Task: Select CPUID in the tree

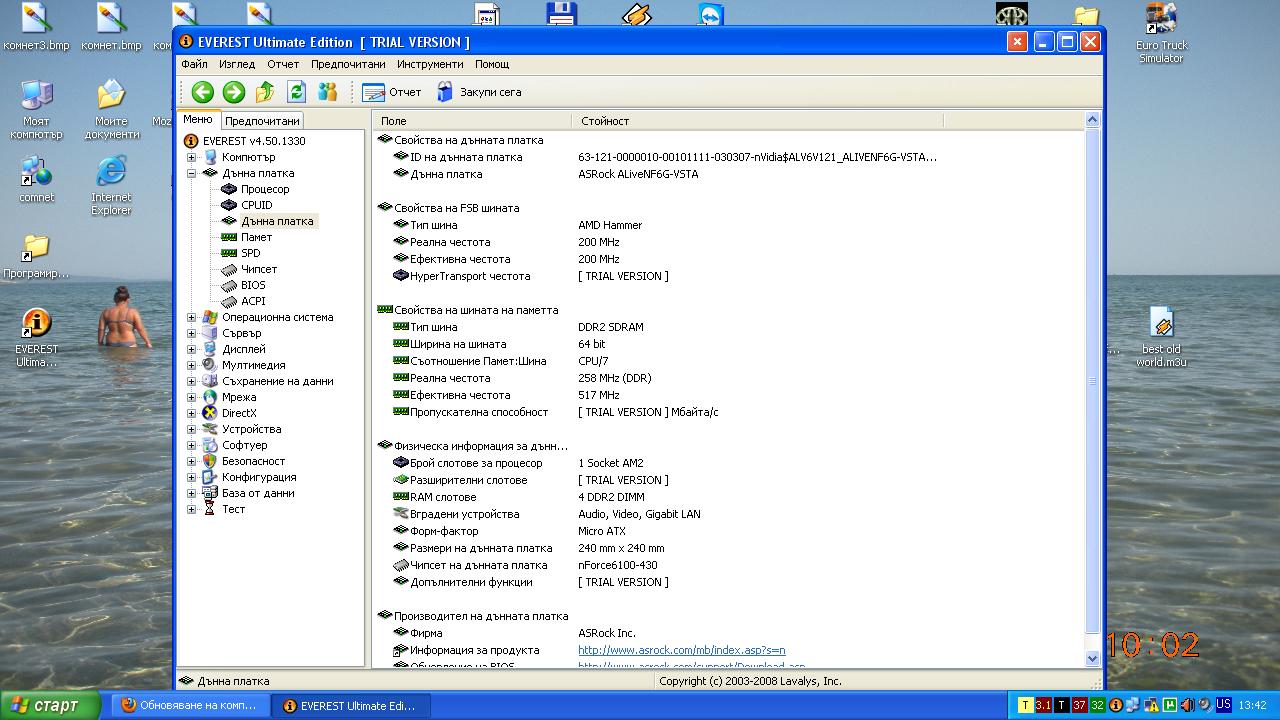Action: (x=256, y=205)
